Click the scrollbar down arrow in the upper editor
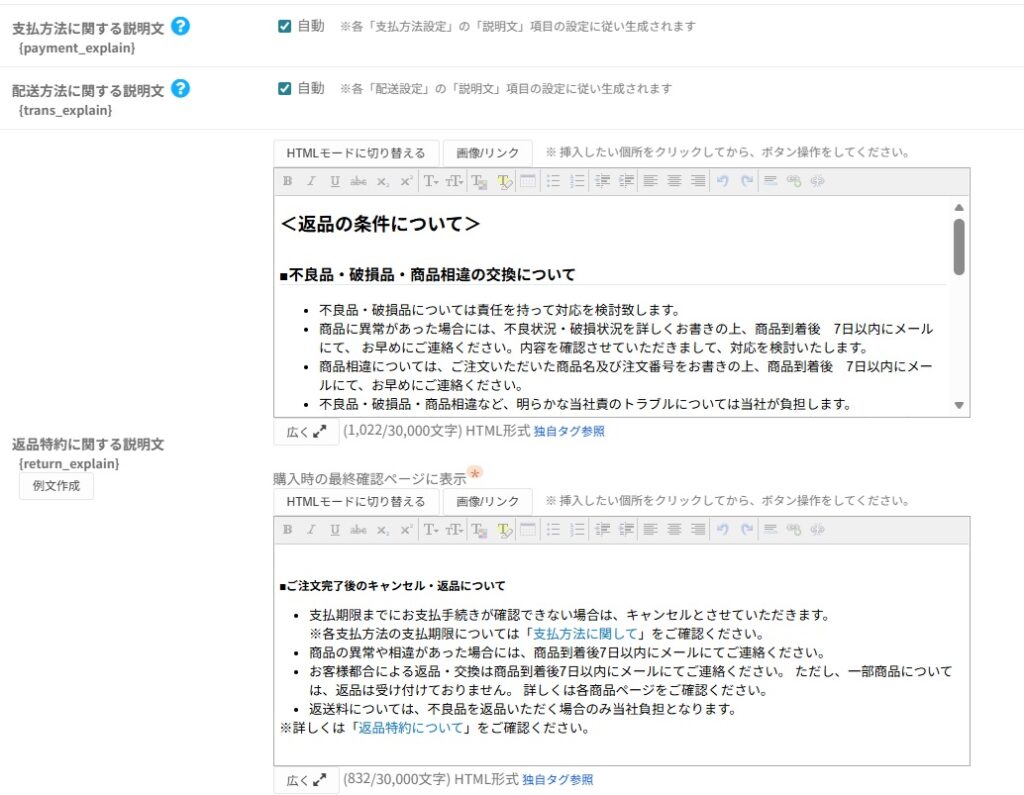Viewport: 1024px width, 795px height. (x=959, y=405)
